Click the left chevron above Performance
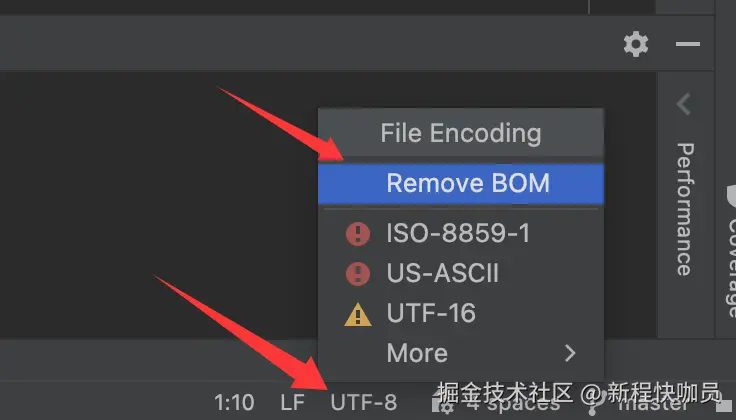This screenshot has height=420, width=736. click(x=684, y=104)
